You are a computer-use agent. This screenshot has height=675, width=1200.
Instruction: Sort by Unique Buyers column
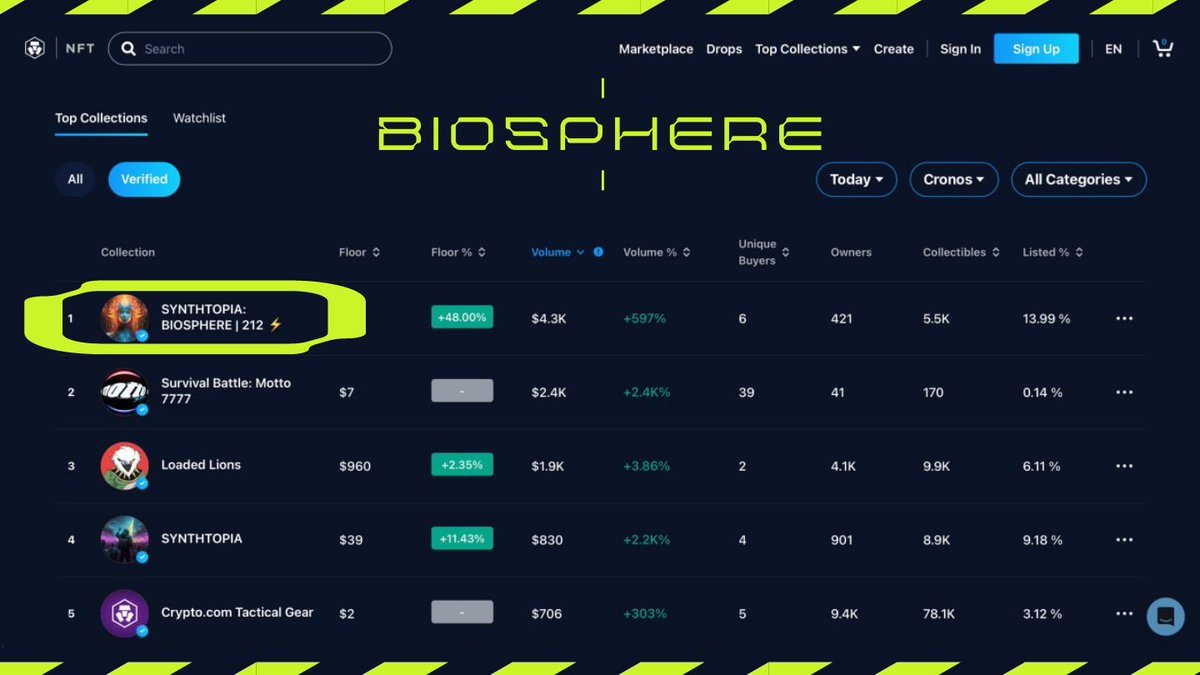(x=764, y=252)
